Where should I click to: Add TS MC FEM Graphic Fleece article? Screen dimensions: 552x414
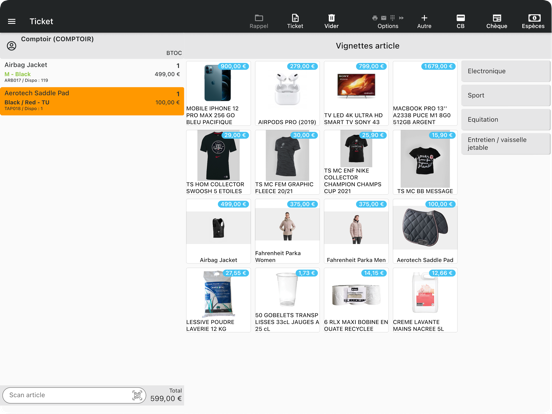pyautogui.click(x=287, y=162)
